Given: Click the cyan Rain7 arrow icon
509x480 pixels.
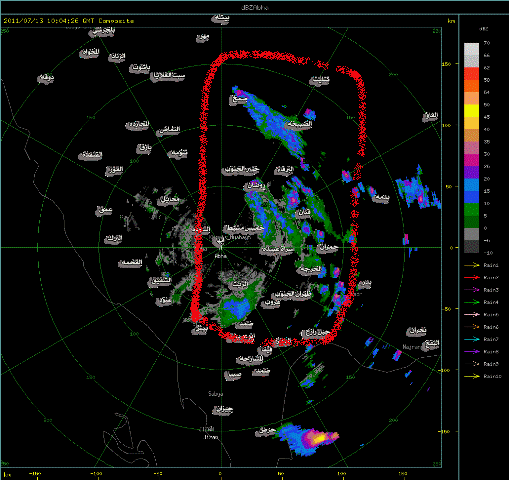Looking at the screenshot, I should tap(472, 339).
